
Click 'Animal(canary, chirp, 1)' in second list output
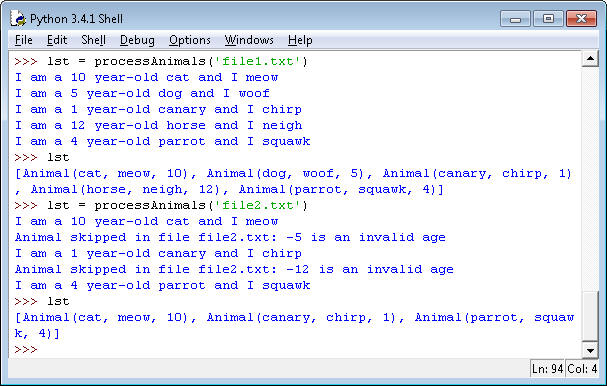pos(301,317)
